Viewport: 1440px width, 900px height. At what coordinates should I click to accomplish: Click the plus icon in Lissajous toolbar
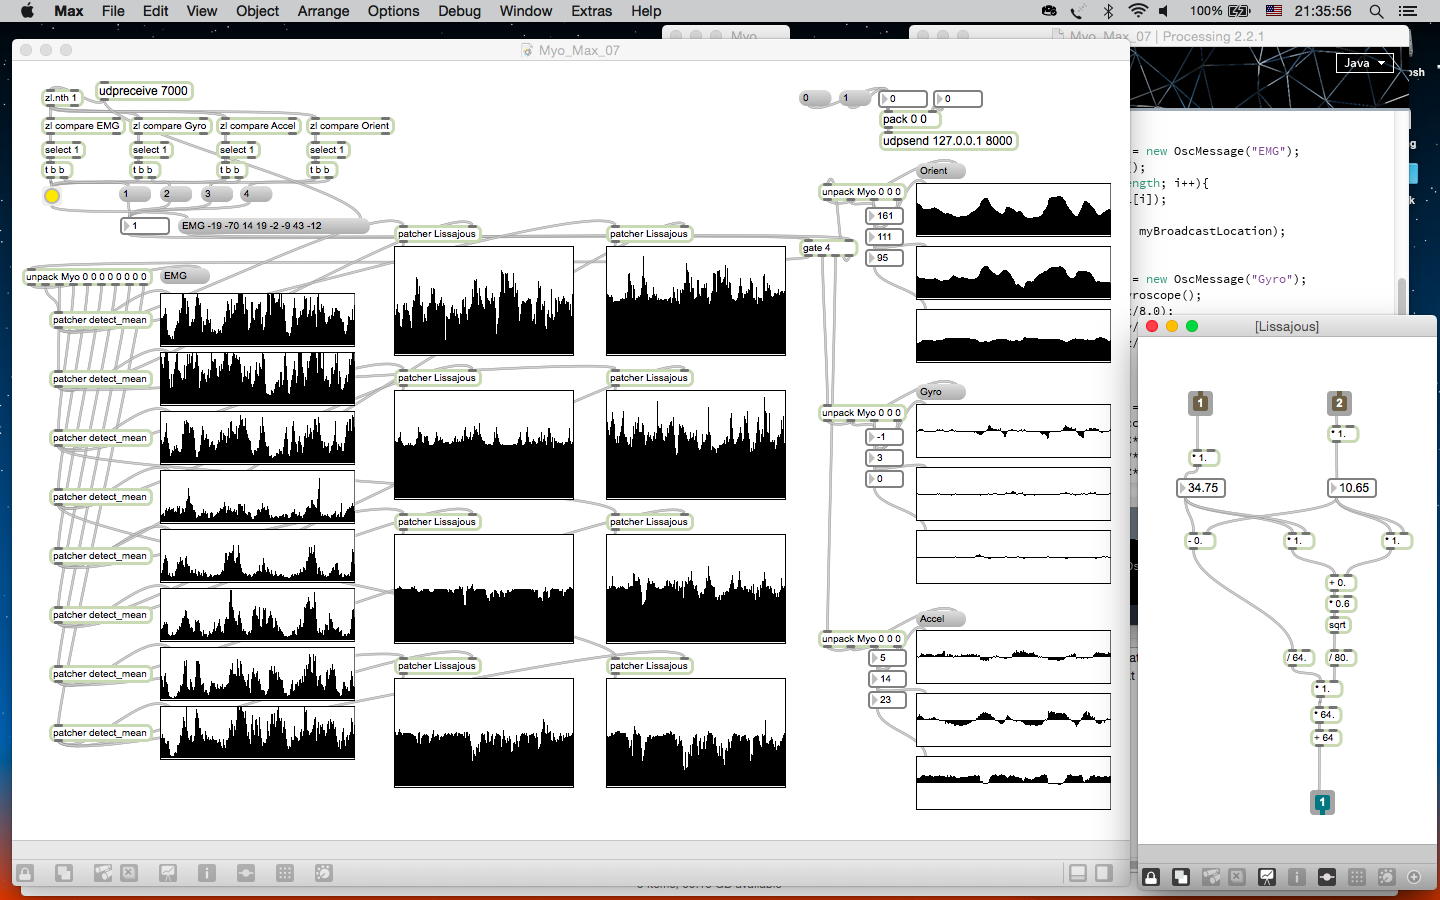tap(1414, 877)
